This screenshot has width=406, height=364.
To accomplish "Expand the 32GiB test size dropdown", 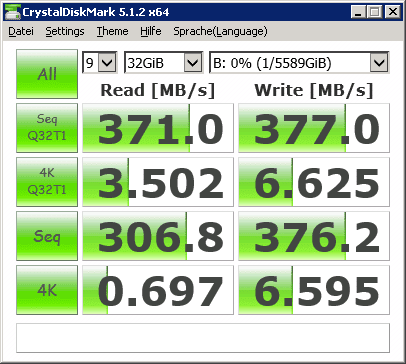I will click(x=193, y=62).
